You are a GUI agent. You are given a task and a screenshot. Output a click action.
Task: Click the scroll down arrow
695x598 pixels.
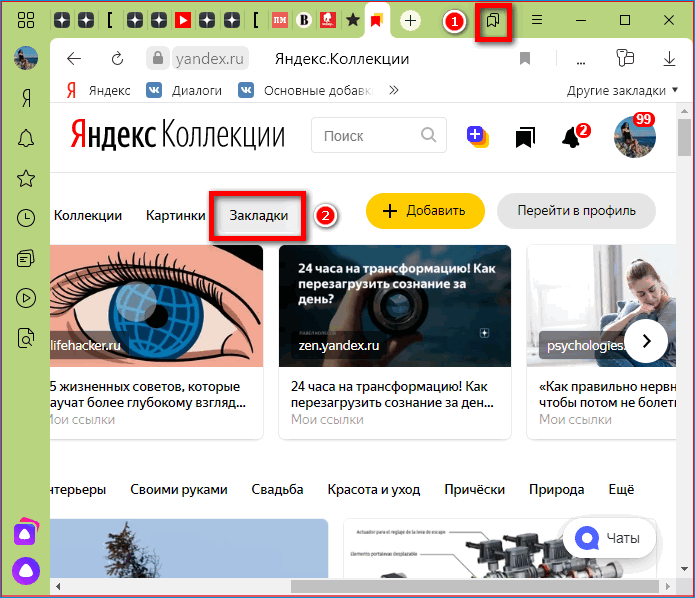[684, 569]
